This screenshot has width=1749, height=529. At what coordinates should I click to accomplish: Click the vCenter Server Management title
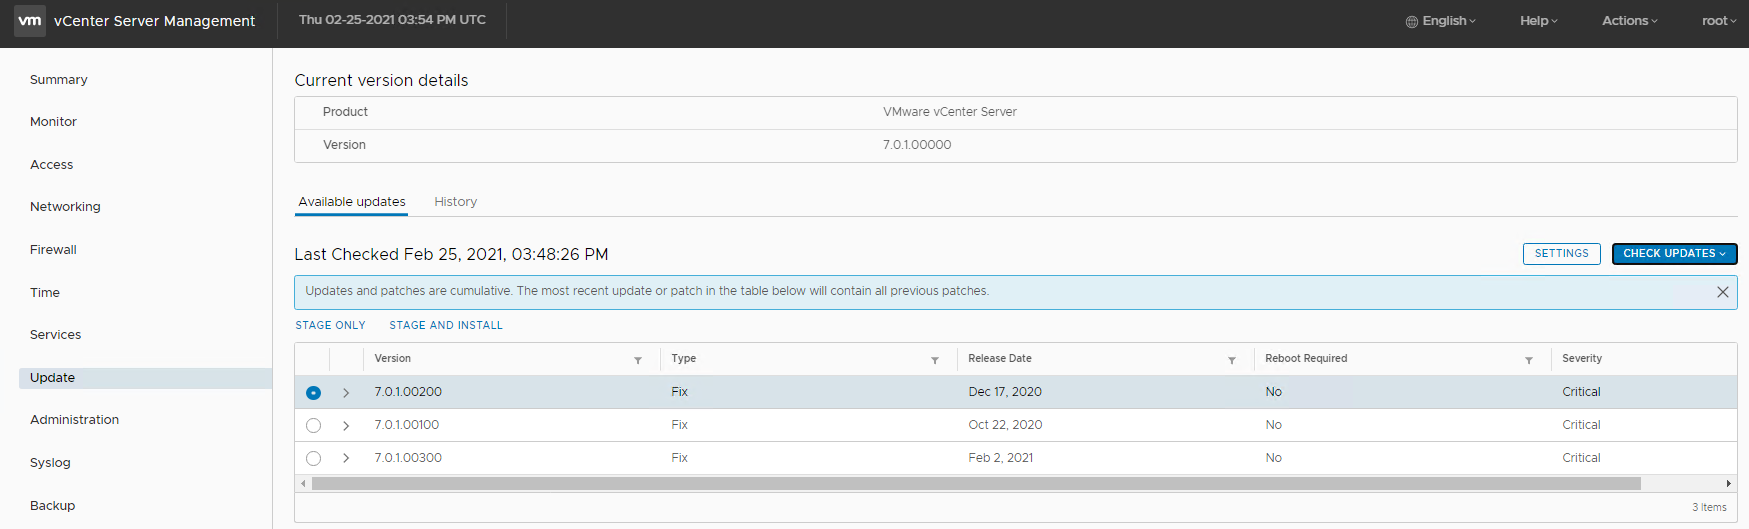[155, 21]
